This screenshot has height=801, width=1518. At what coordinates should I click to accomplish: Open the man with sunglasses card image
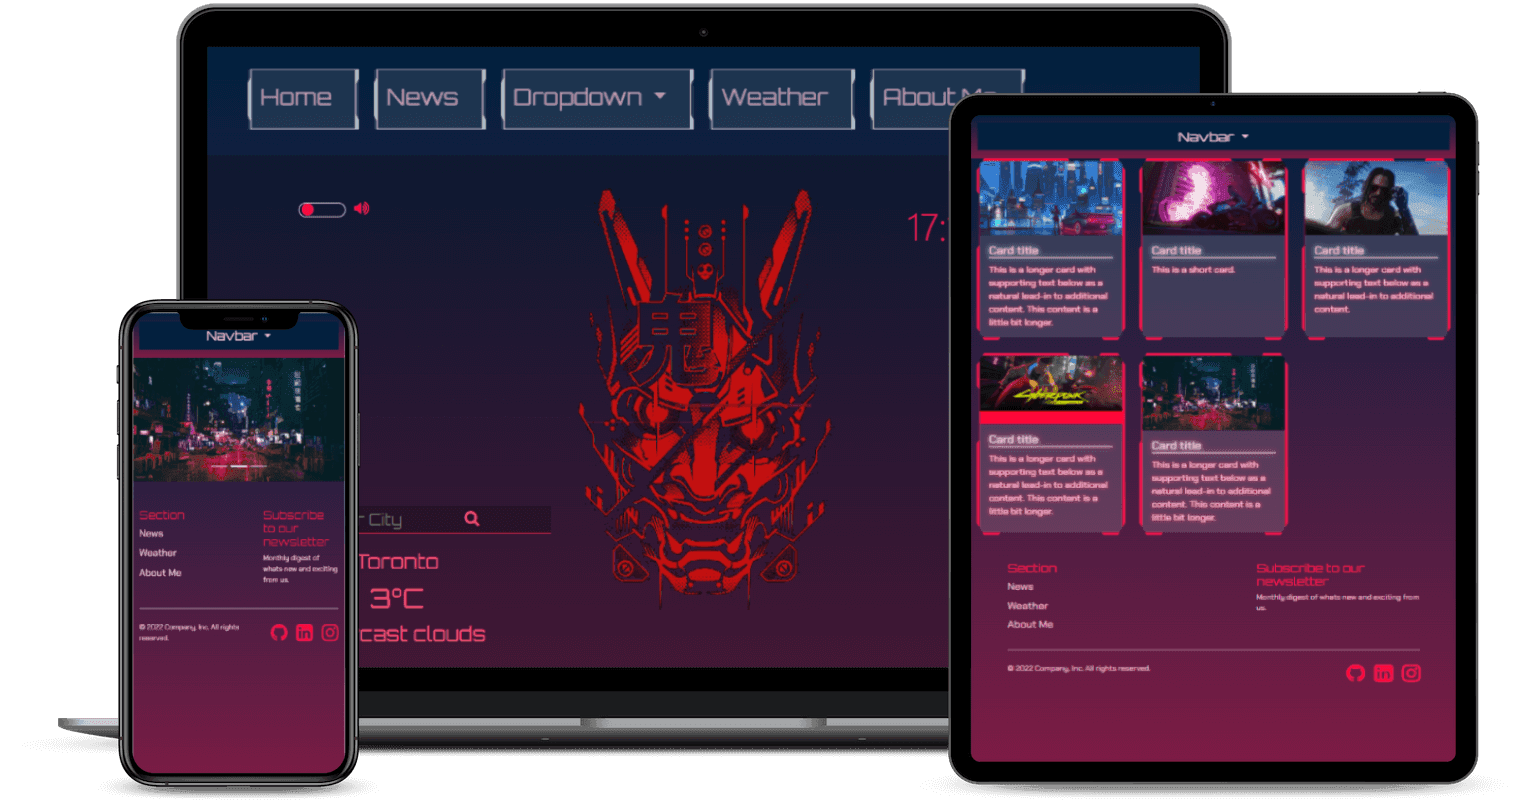tap(1376, 198)
